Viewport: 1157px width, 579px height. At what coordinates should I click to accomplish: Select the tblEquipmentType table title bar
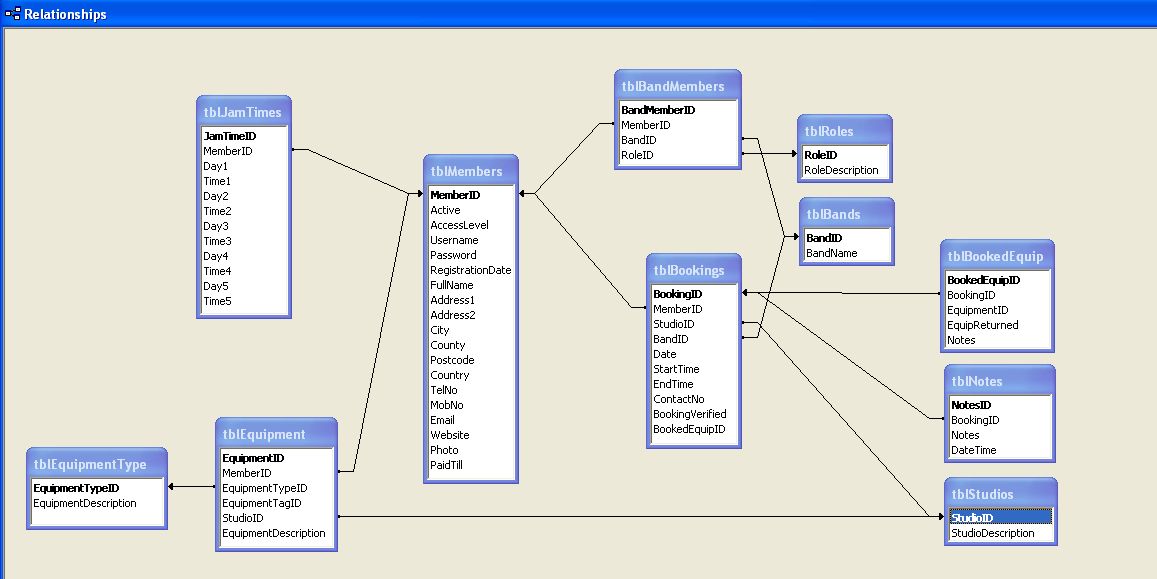97,465
